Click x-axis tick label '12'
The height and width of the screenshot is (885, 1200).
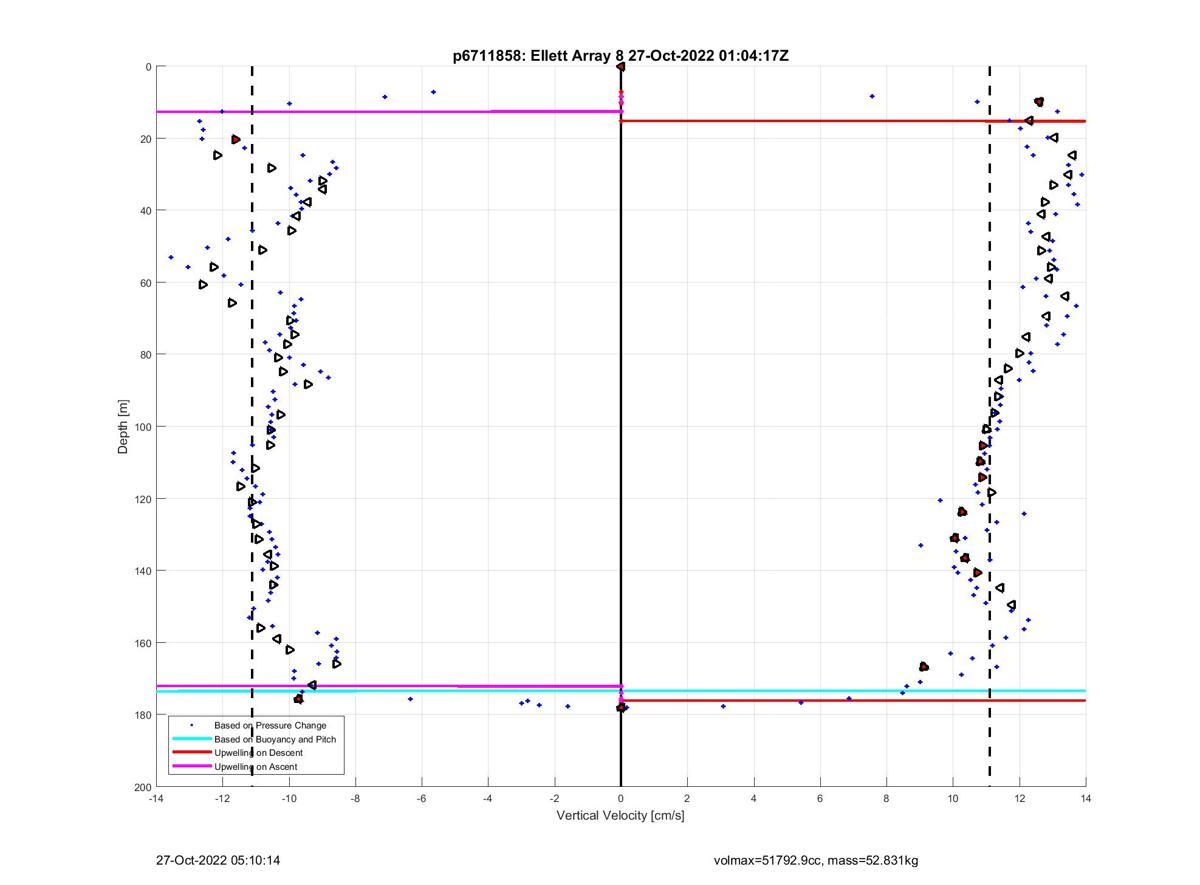click(x=1019, y=798)
